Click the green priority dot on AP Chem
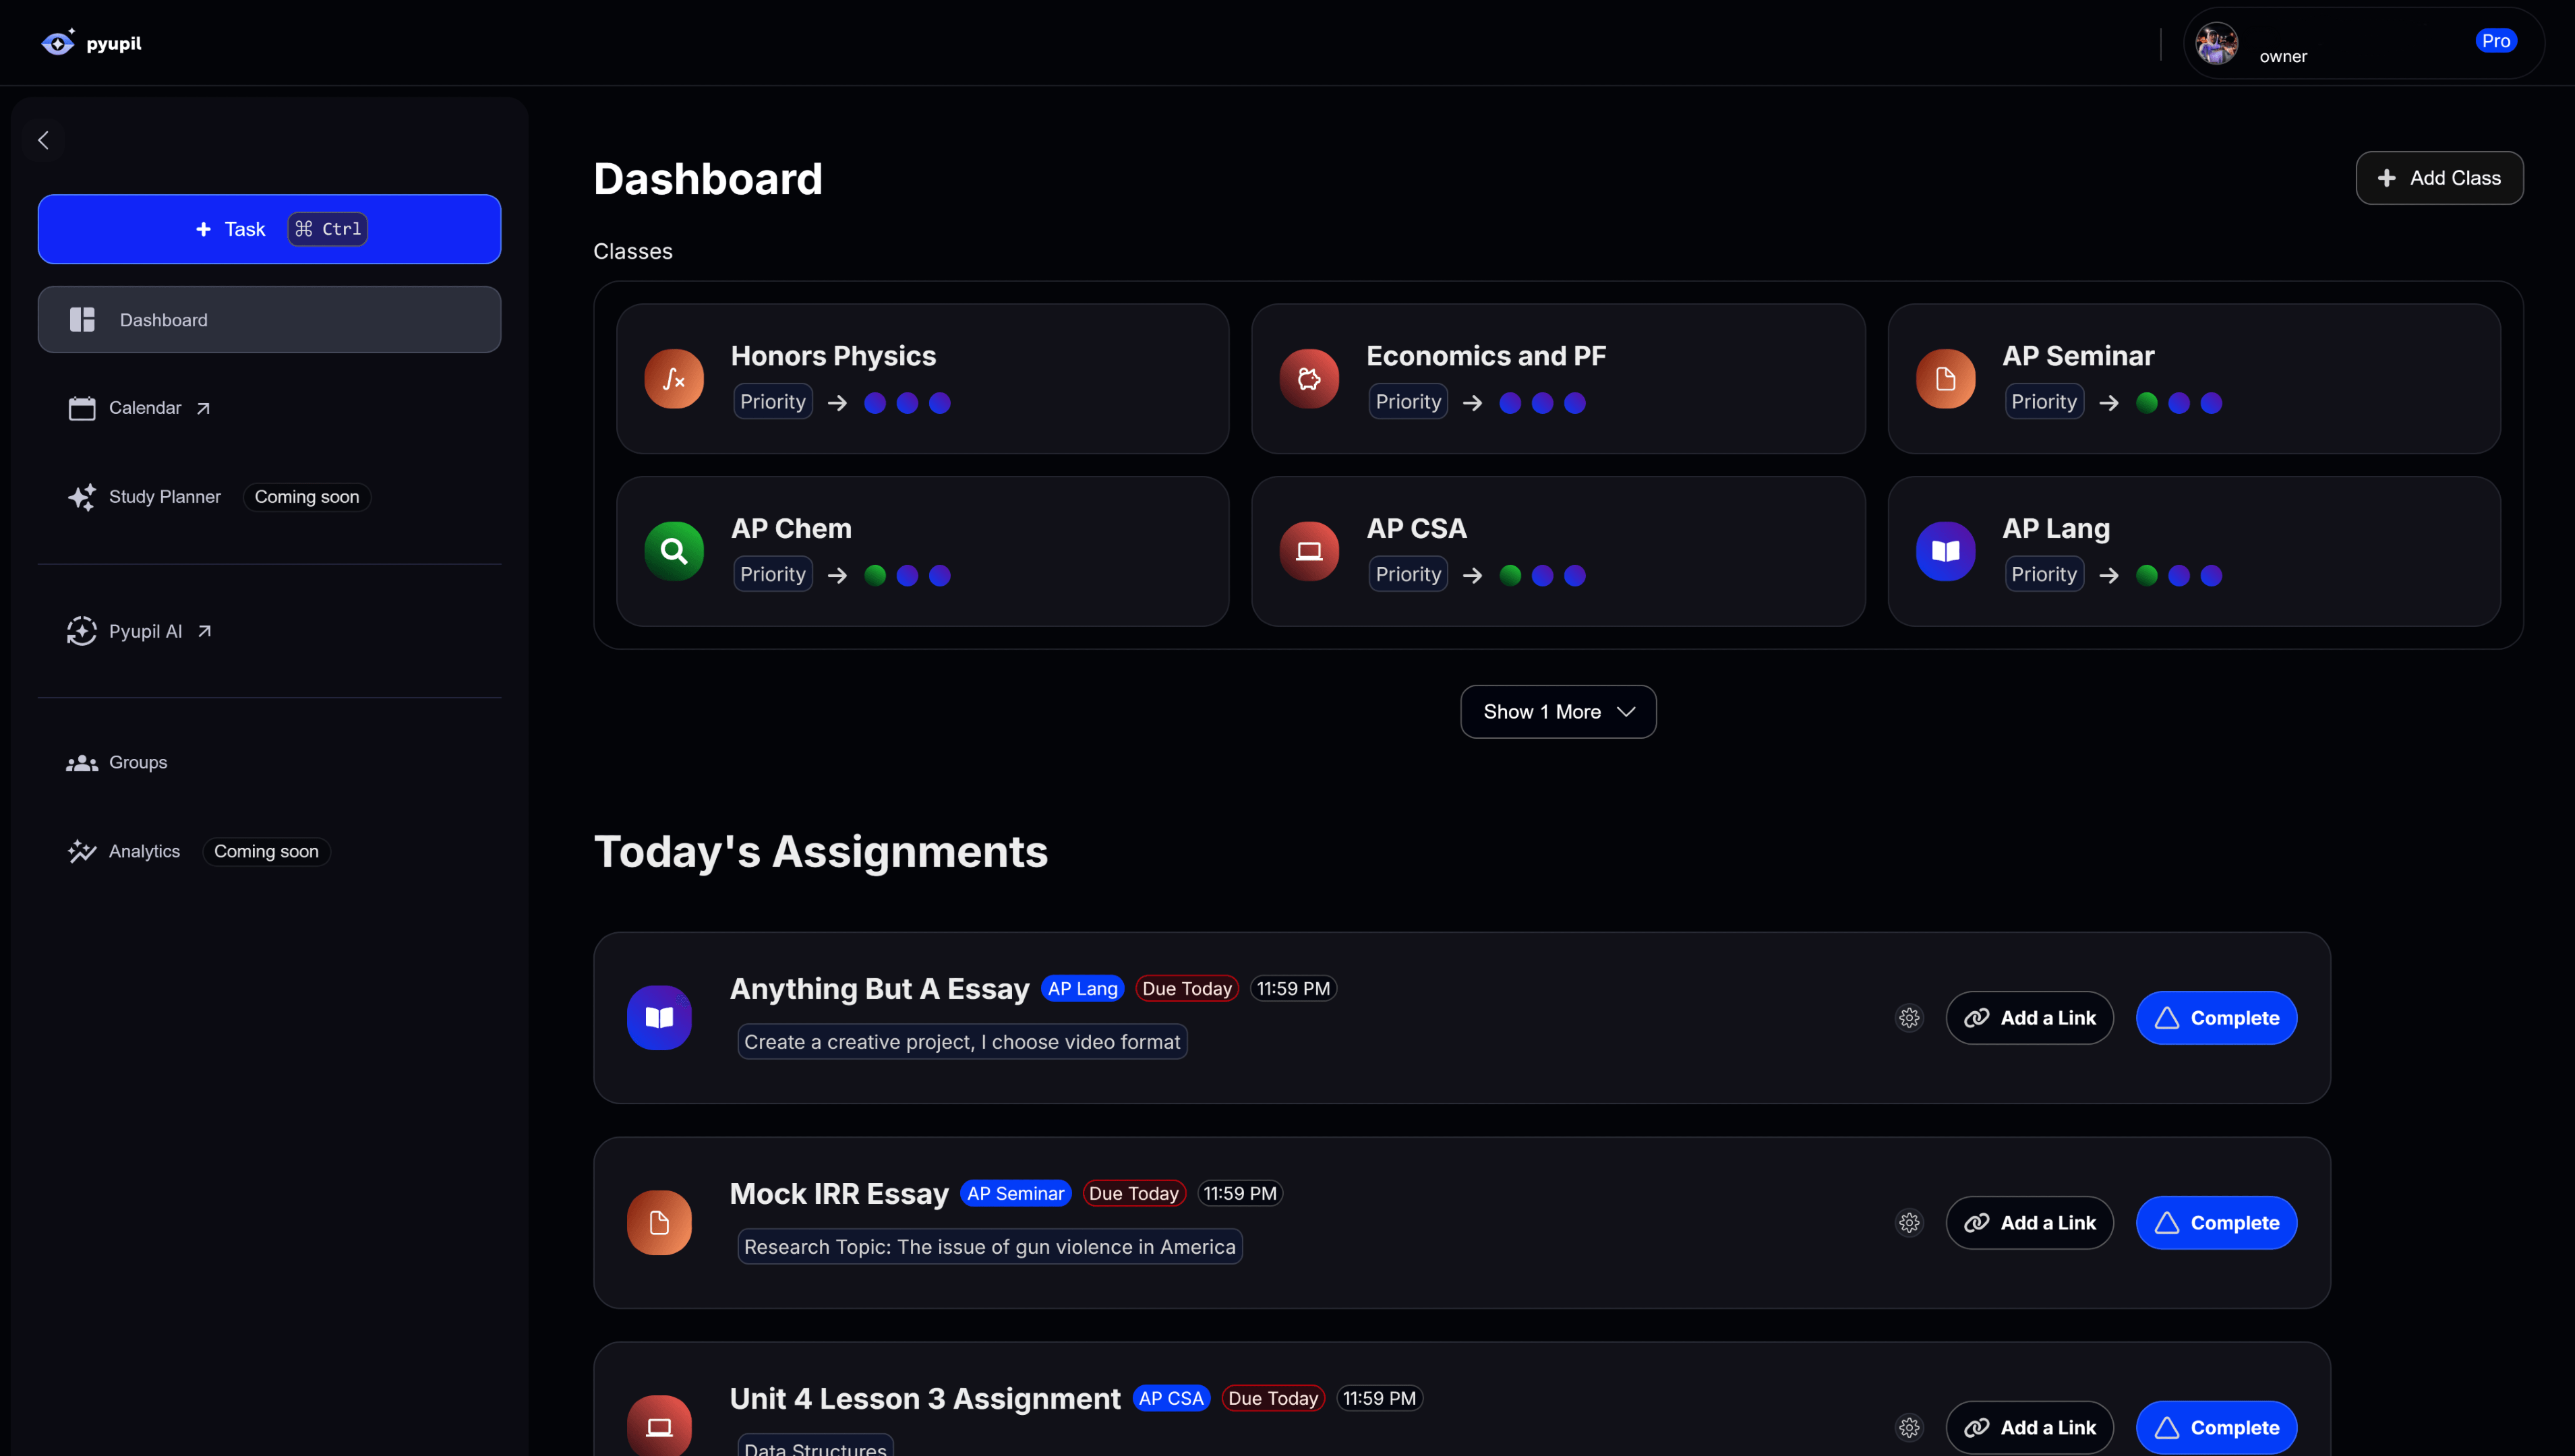This screenshot has height=1456, width=2575. click(x=876, y=574)
